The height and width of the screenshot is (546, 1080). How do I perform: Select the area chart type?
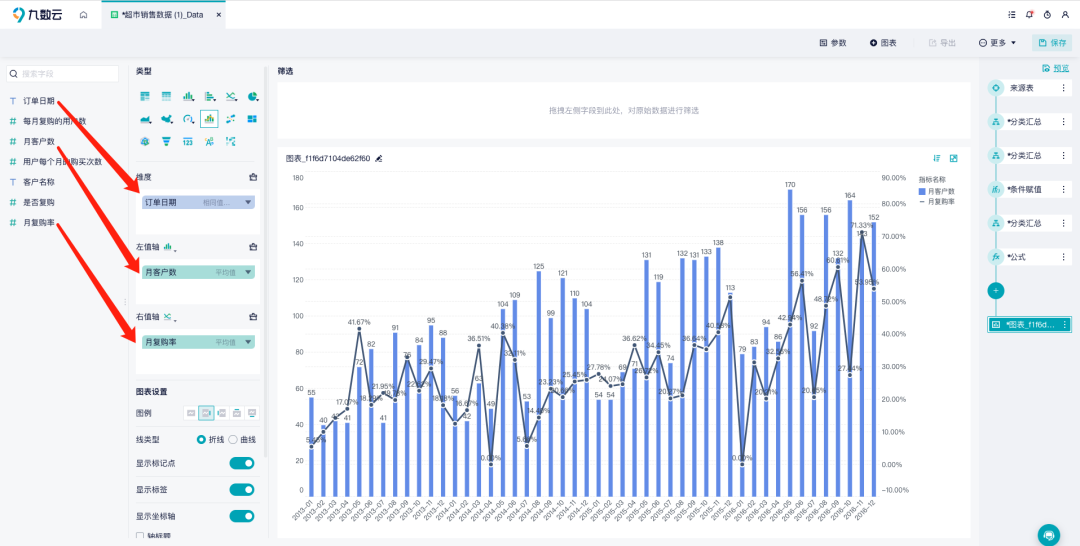(145, 119)
